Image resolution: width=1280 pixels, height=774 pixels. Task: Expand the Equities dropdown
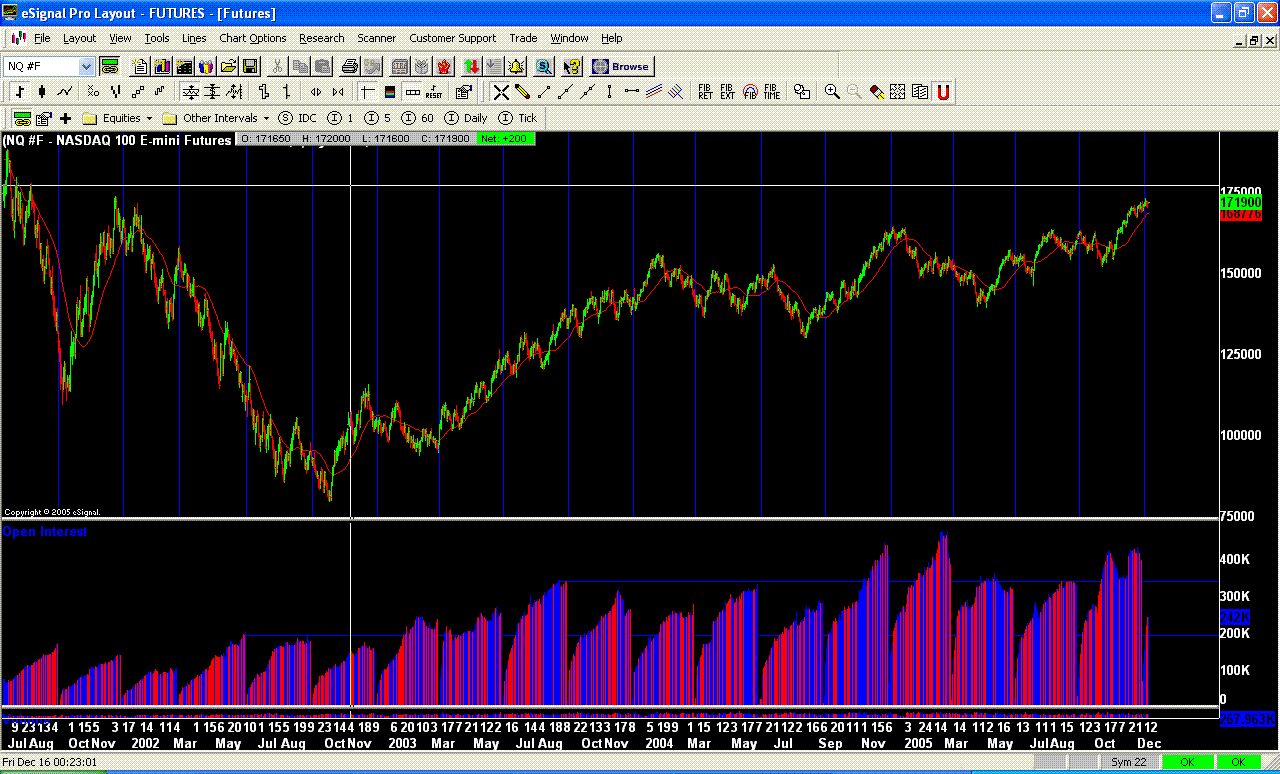(149, 118)
